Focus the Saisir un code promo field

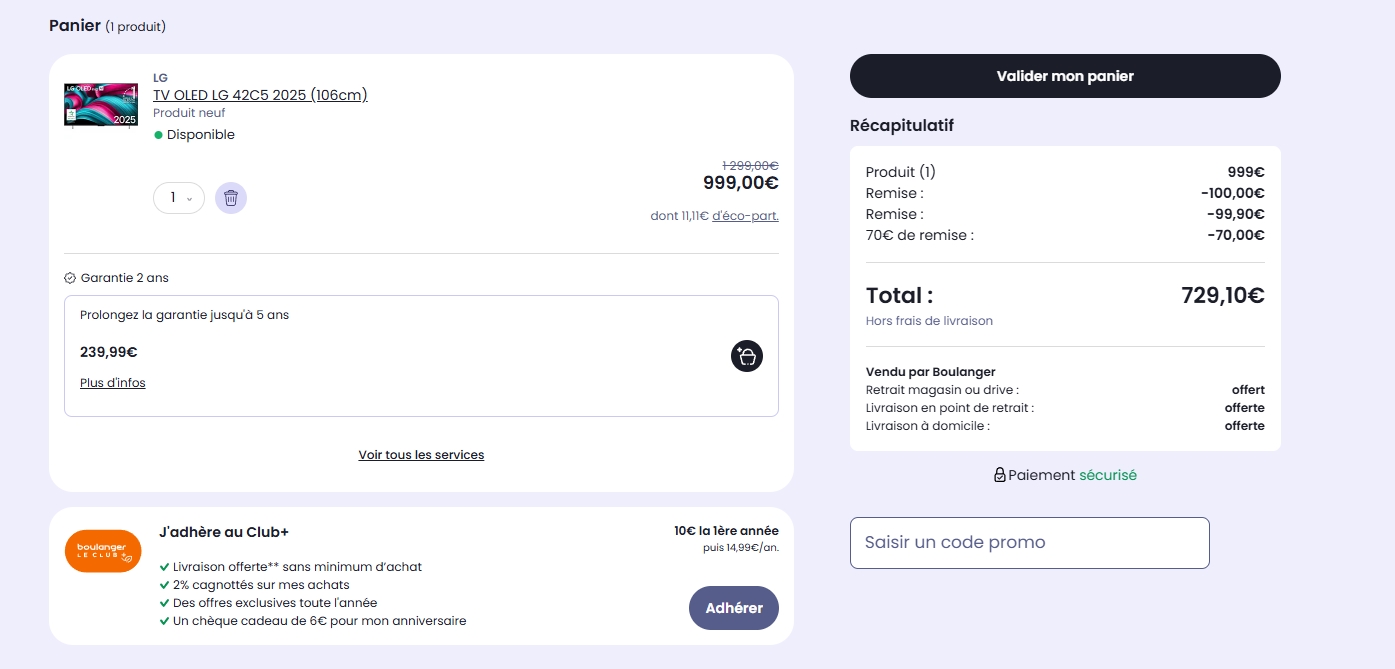(x=1030, y=543)
